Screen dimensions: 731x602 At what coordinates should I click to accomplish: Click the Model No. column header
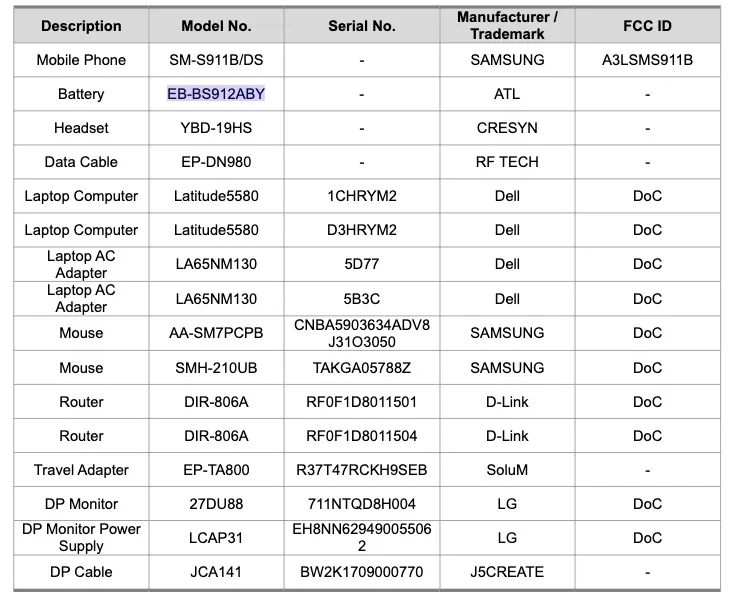coord(216,26)
